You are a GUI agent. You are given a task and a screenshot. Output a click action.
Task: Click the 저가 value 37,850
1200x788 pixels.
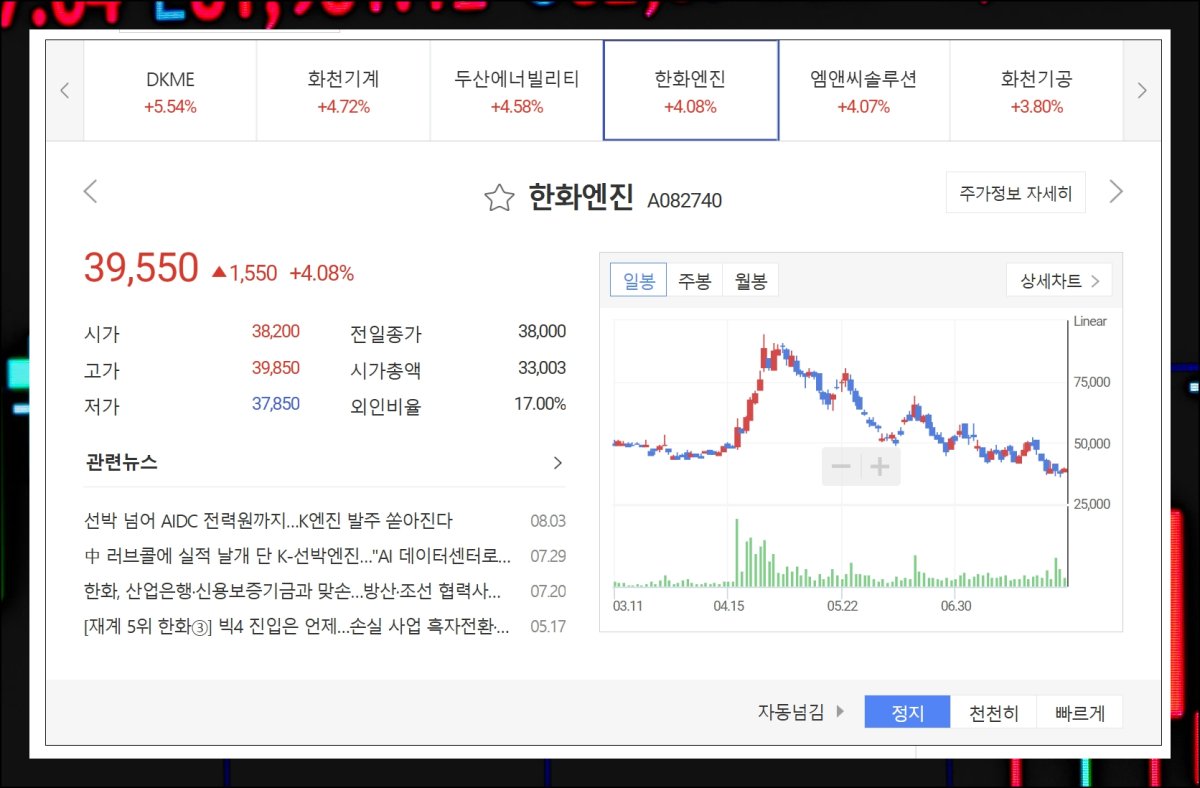(276, 404)
